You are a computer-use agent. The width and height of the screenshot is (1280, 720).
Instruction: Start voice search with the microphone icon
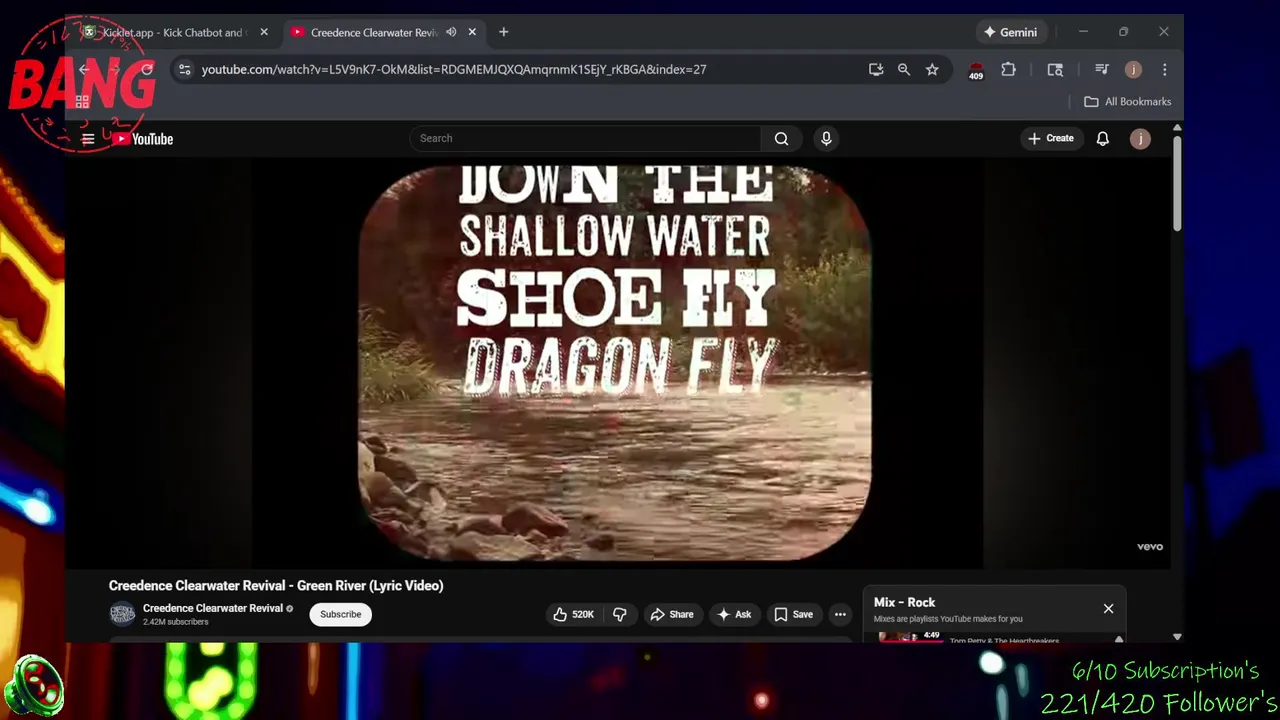[826, 139]
